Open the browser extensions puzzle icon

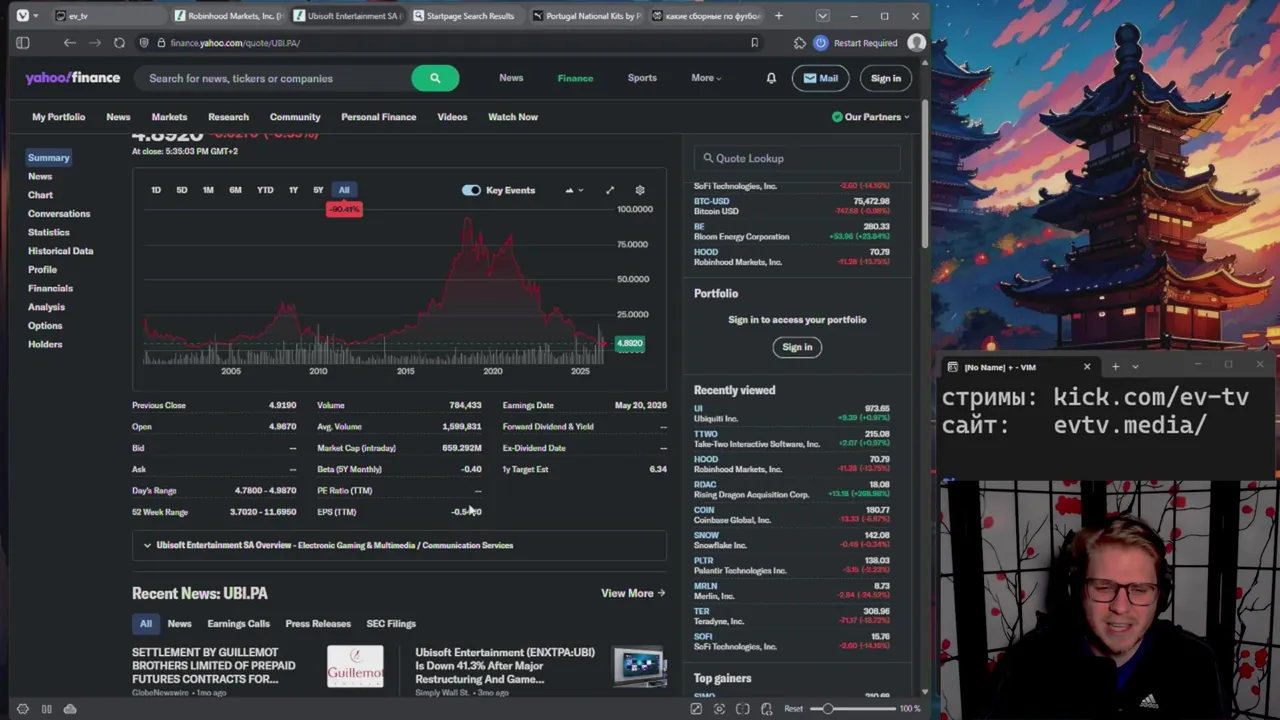(x=799, y=43)
